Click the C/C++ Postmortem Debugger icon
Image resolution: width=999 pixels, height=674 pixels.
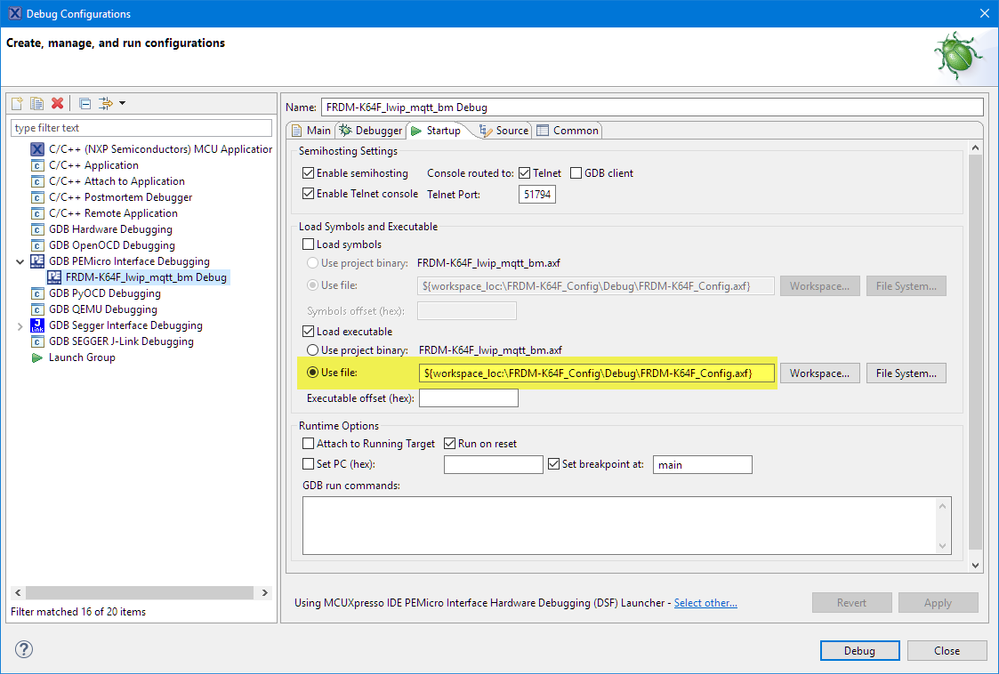[38, 197]
